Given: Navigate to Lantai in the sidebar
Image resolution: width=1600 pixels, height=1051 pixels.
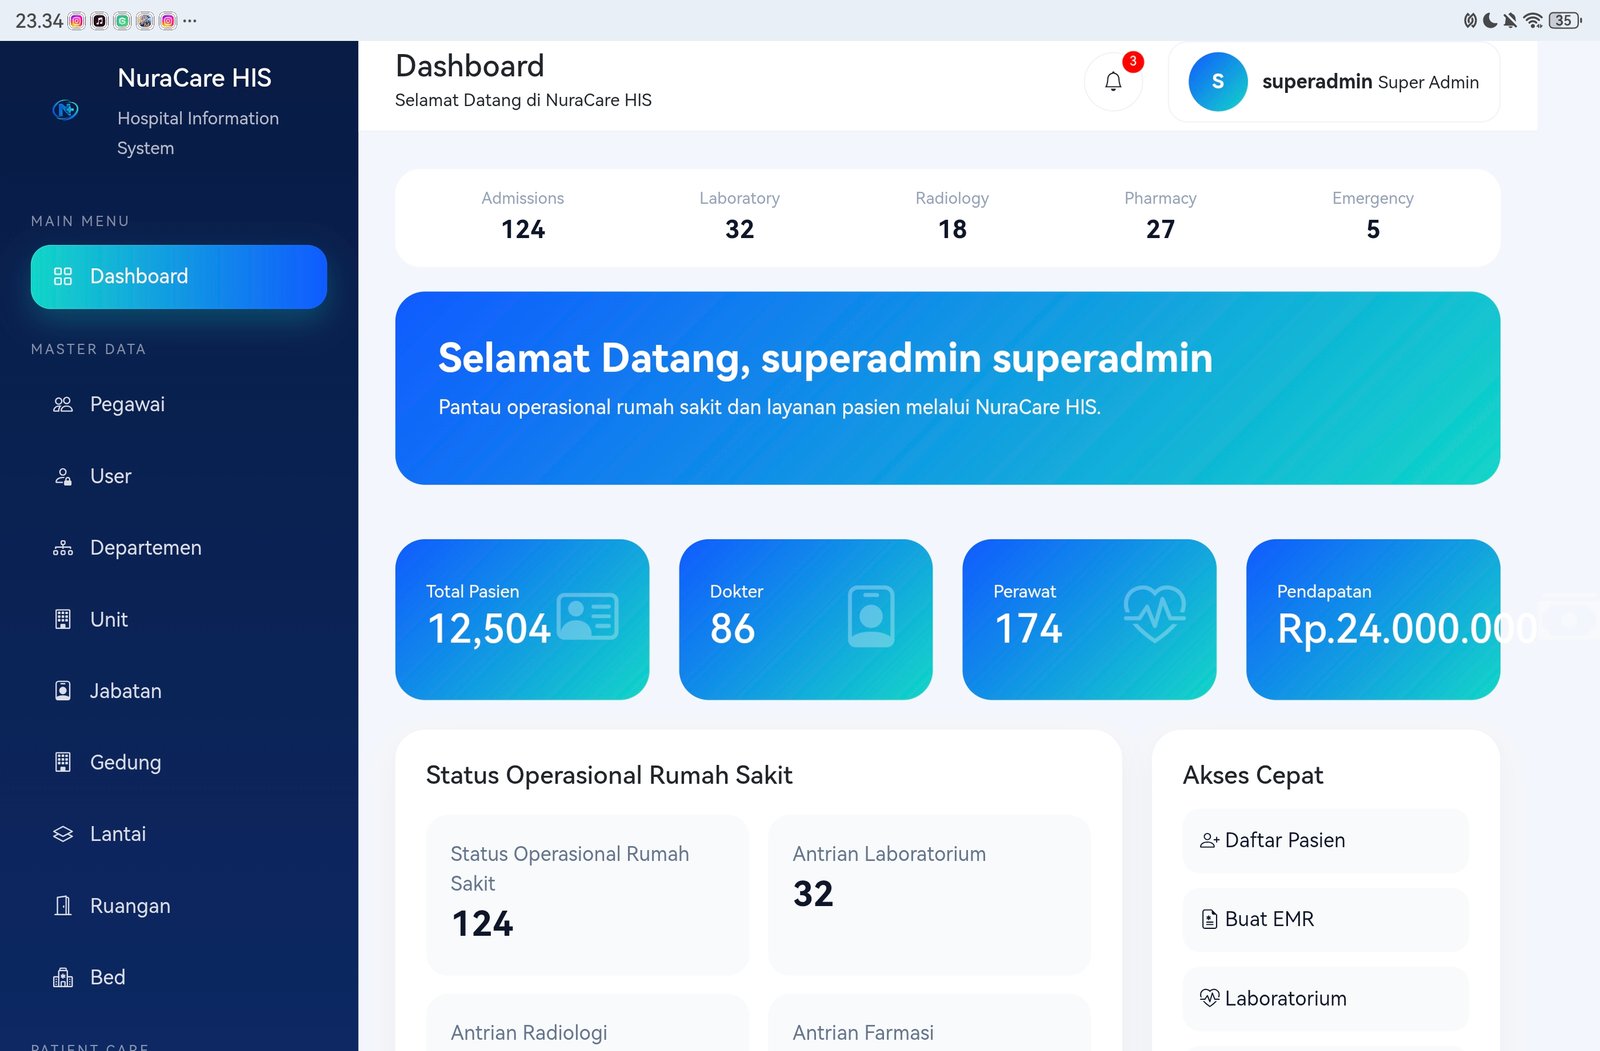Looking at the screenshot, I should pyautogui.click(x=179, y=834).
